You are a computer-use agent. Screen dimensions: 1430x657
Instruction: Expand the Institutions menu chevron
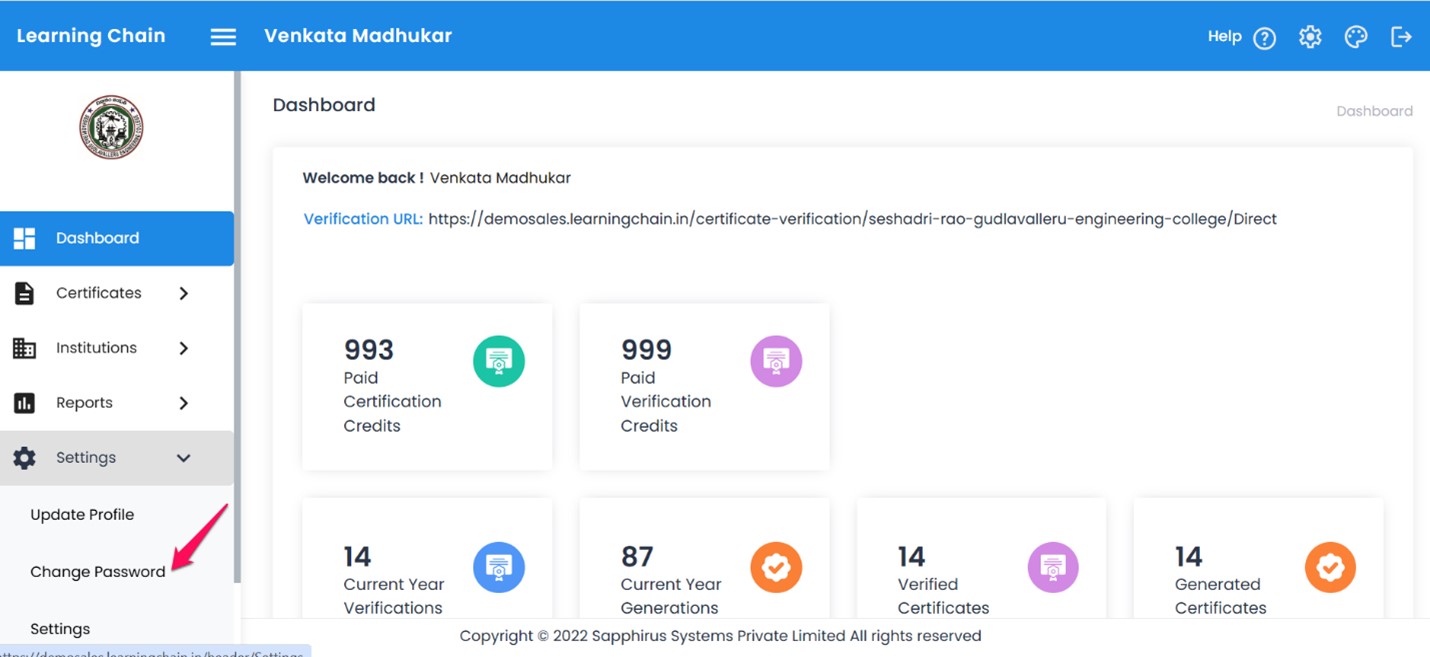tap(183, 348)
